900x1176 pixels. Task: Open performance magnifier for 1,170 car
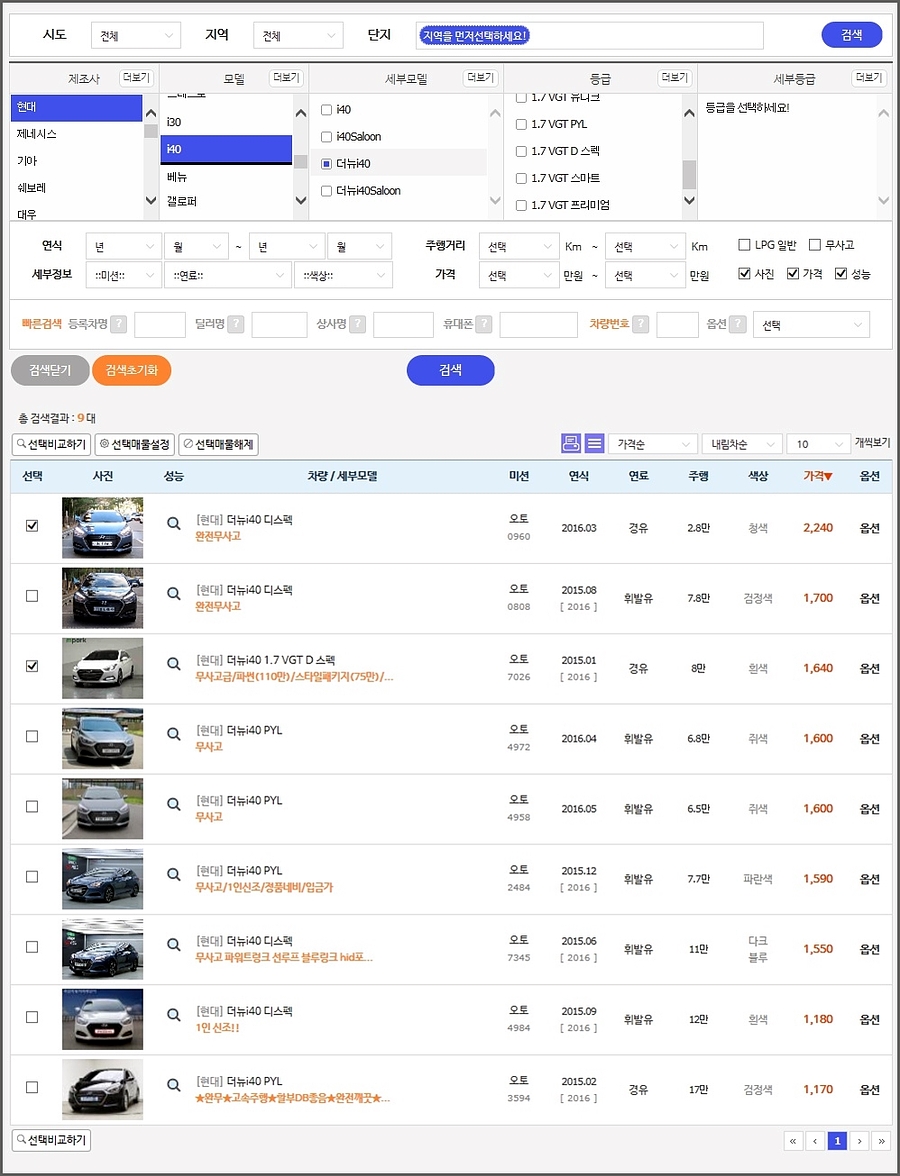[173, 1084]
